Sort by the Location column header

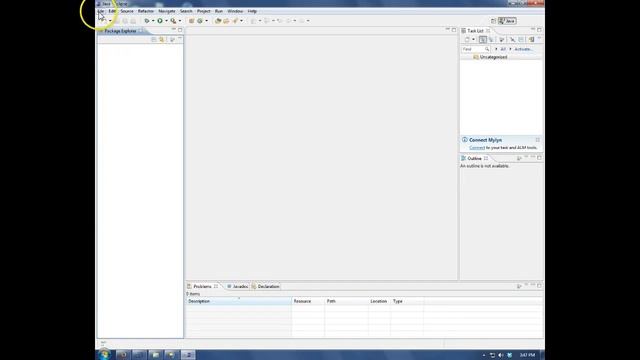379,301
